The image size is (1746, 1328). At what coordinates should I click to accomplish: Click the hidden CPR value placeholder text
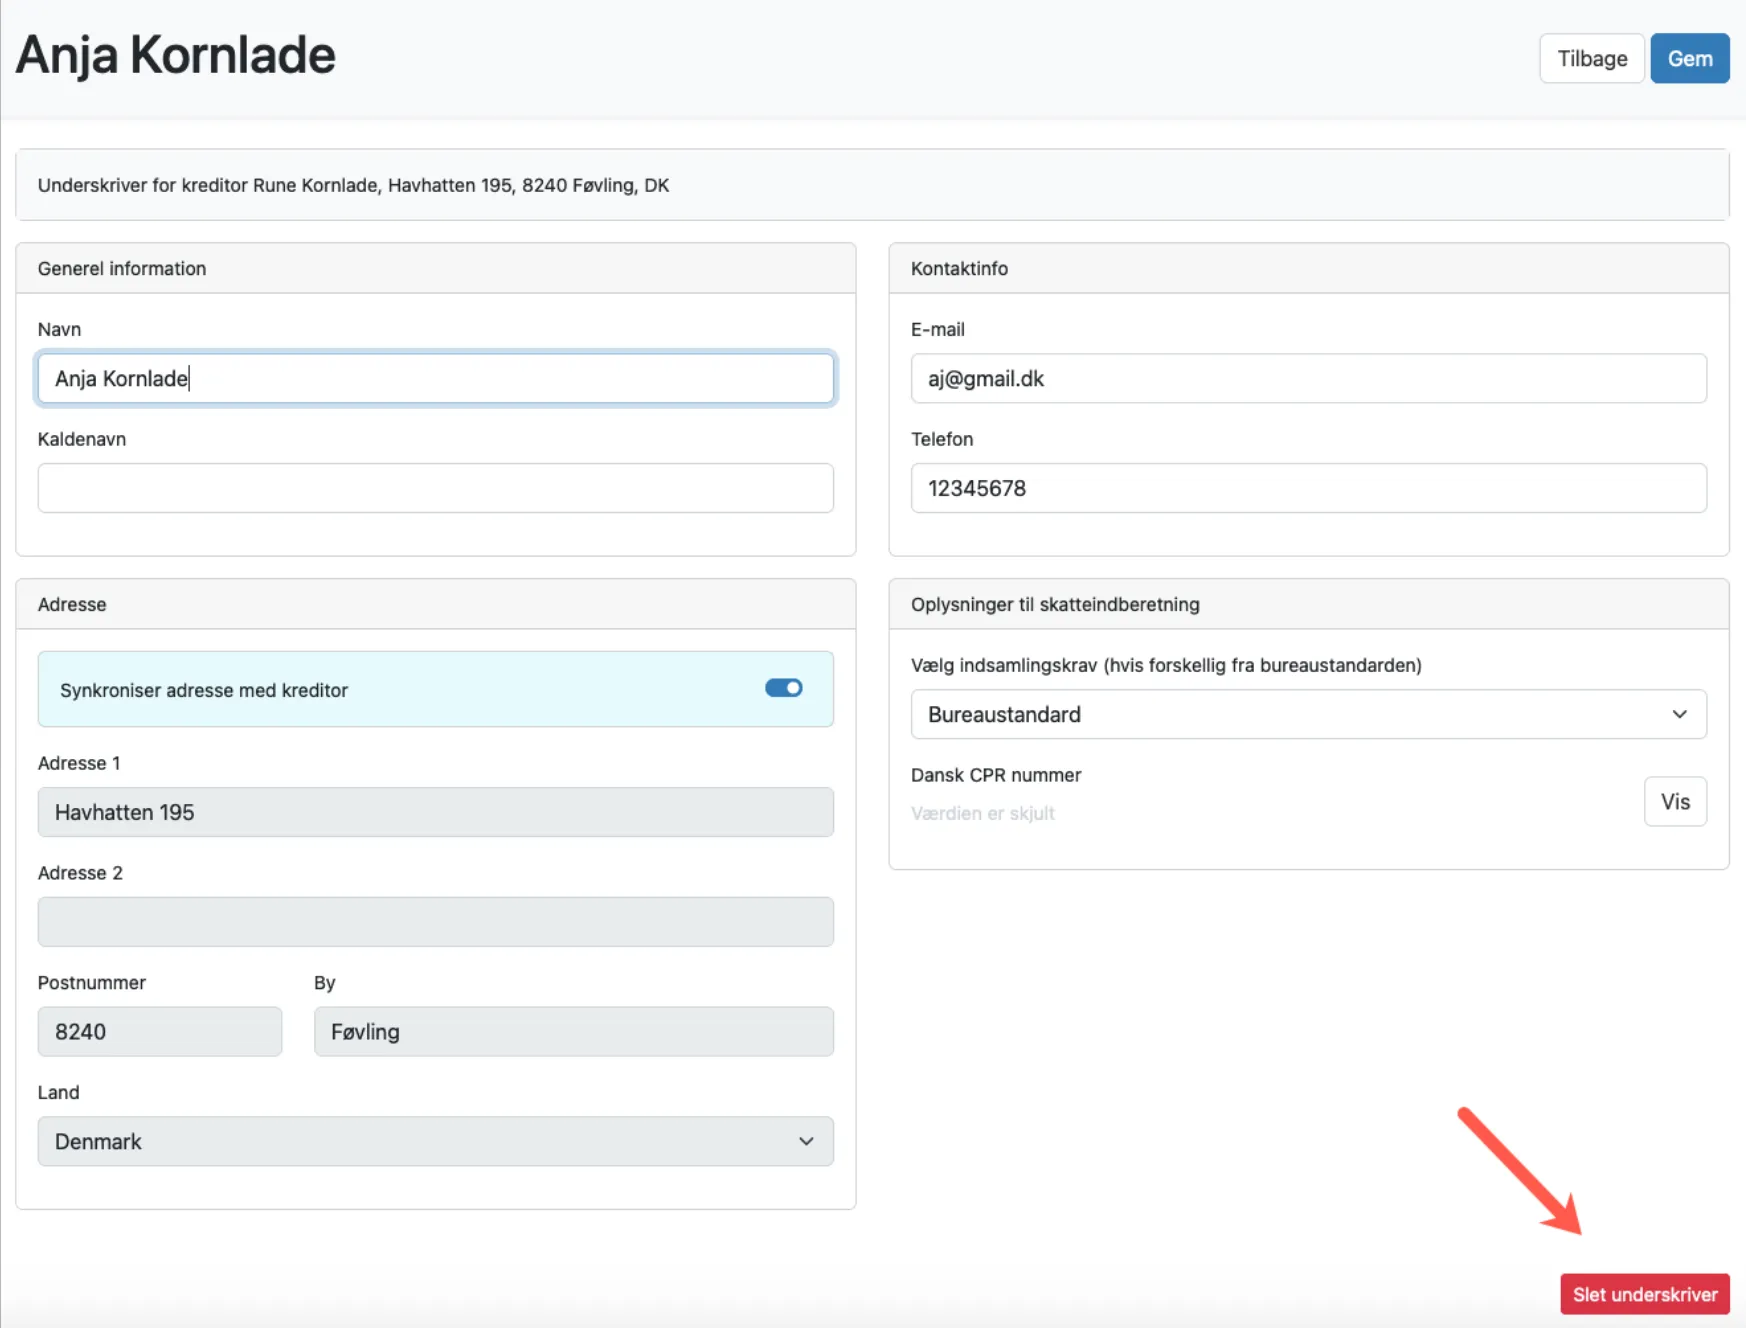point(982,814)
